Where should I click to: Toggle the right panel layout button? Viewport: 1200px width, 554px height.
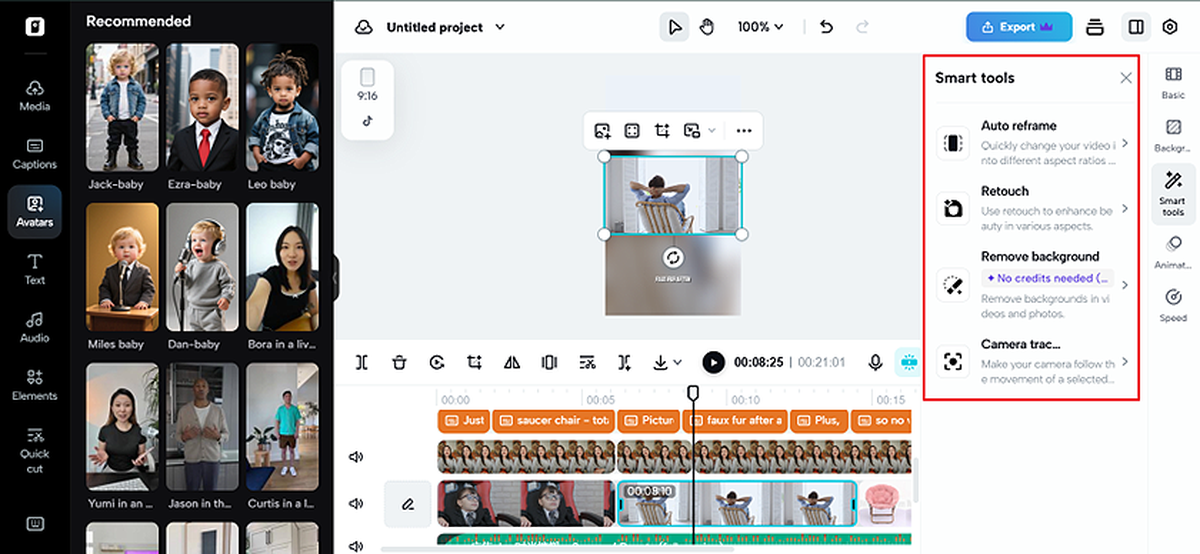(1134, 27)
